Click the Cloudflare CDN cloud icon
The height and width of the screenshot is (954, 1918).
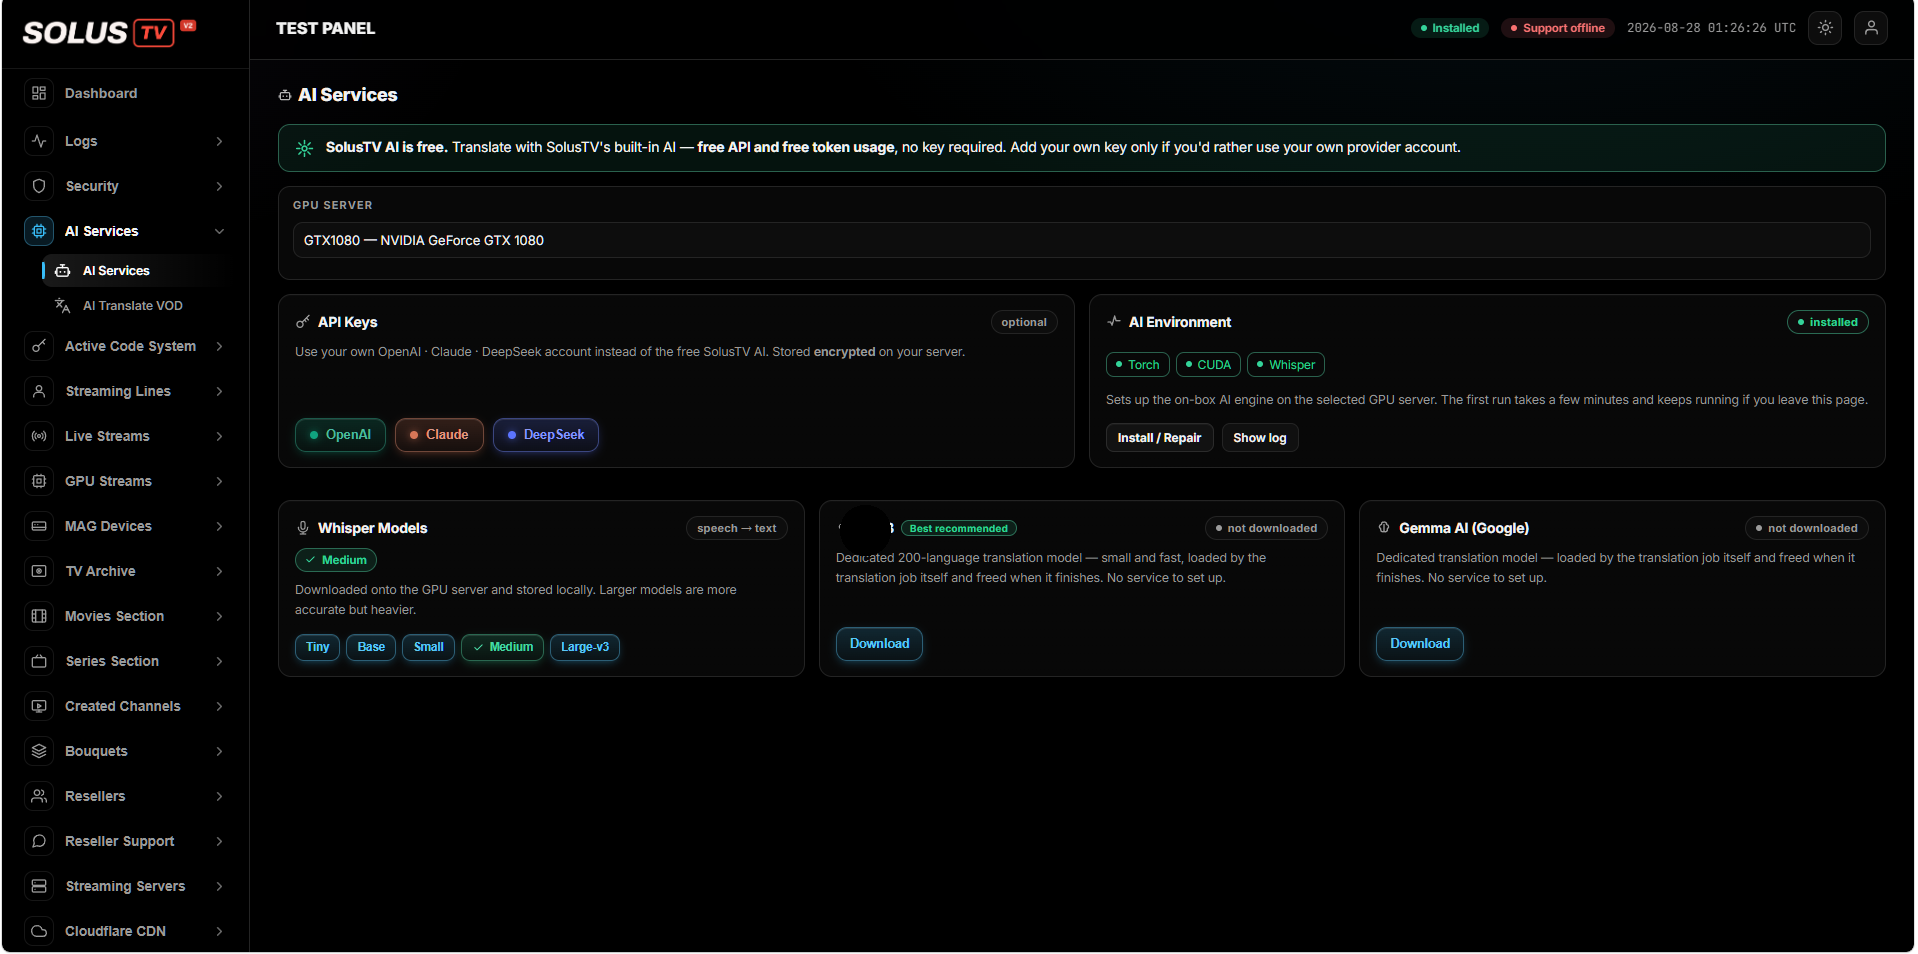point(39,931)
